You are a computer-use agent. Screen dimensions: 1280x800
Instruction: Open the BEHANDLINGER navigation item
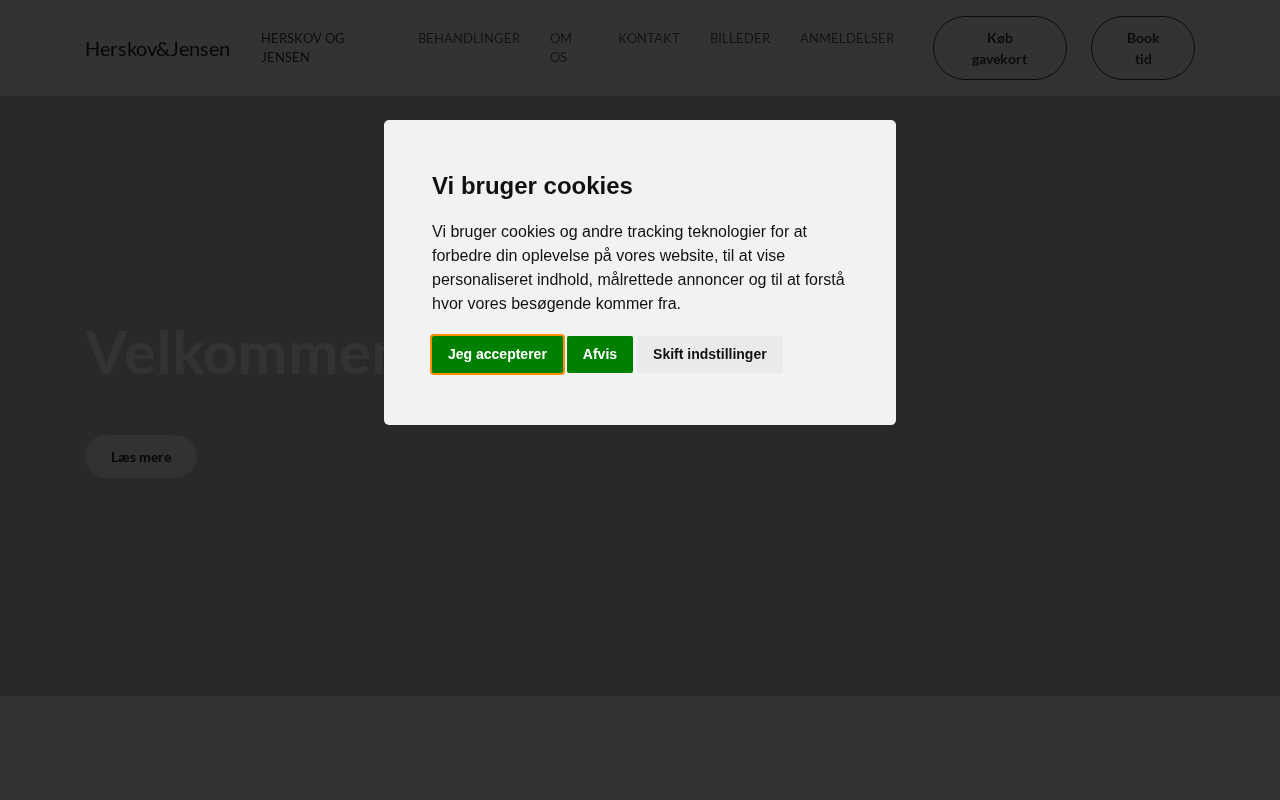coord(469,38)
